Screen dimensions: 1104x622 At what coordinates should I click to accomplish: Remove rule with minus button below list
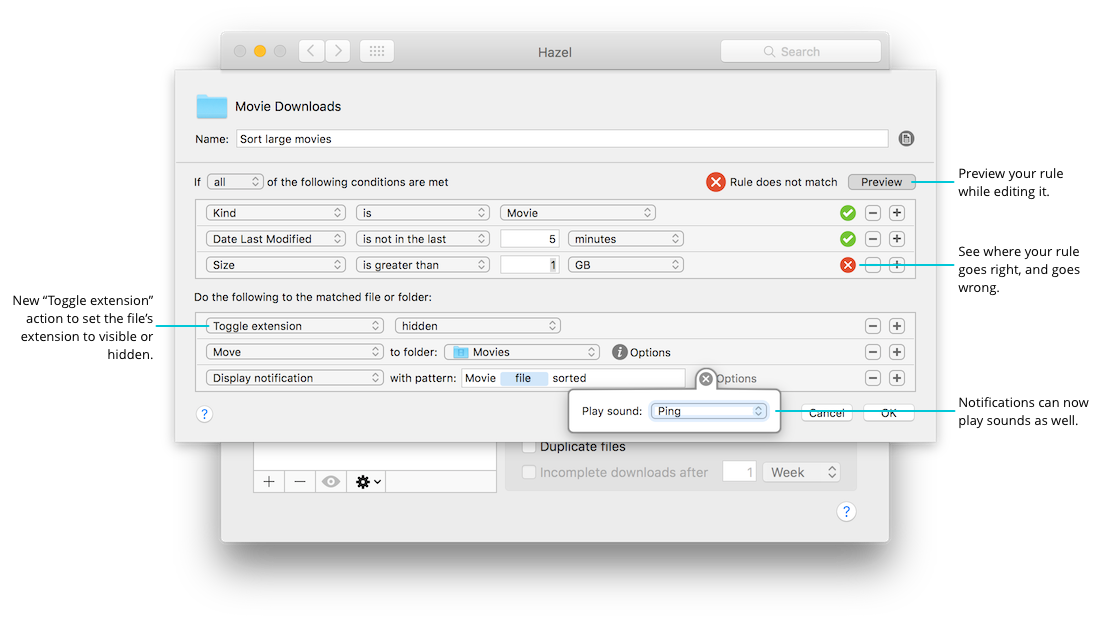click(x=300, y=481)
